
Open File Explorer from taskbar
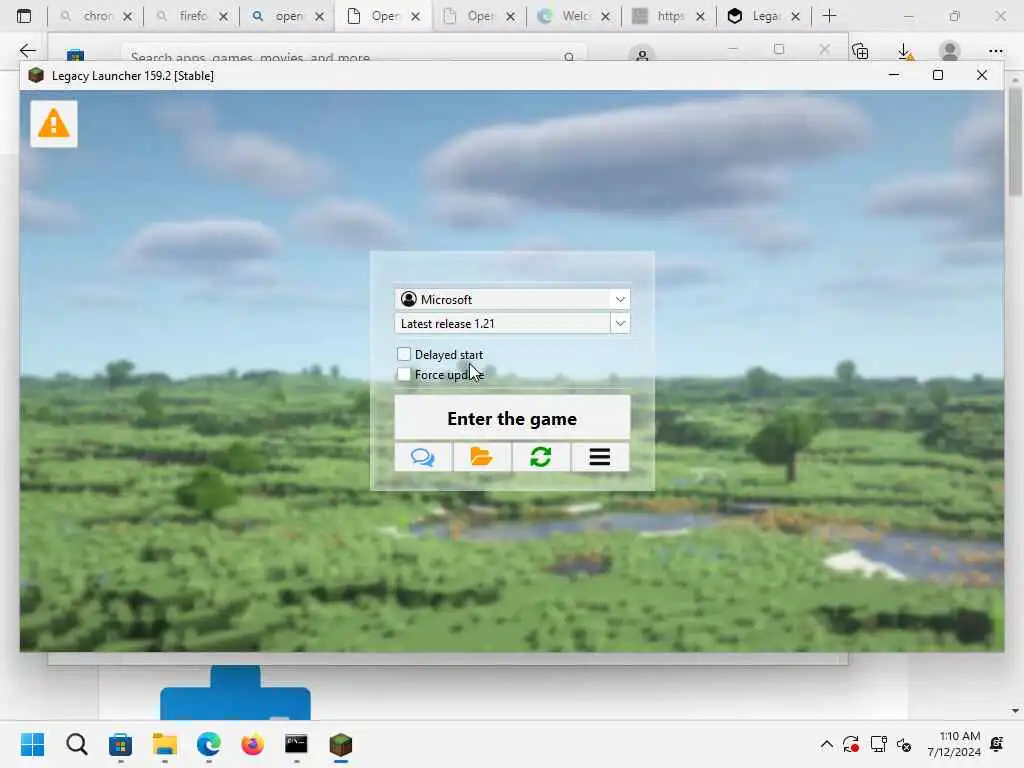165,744
